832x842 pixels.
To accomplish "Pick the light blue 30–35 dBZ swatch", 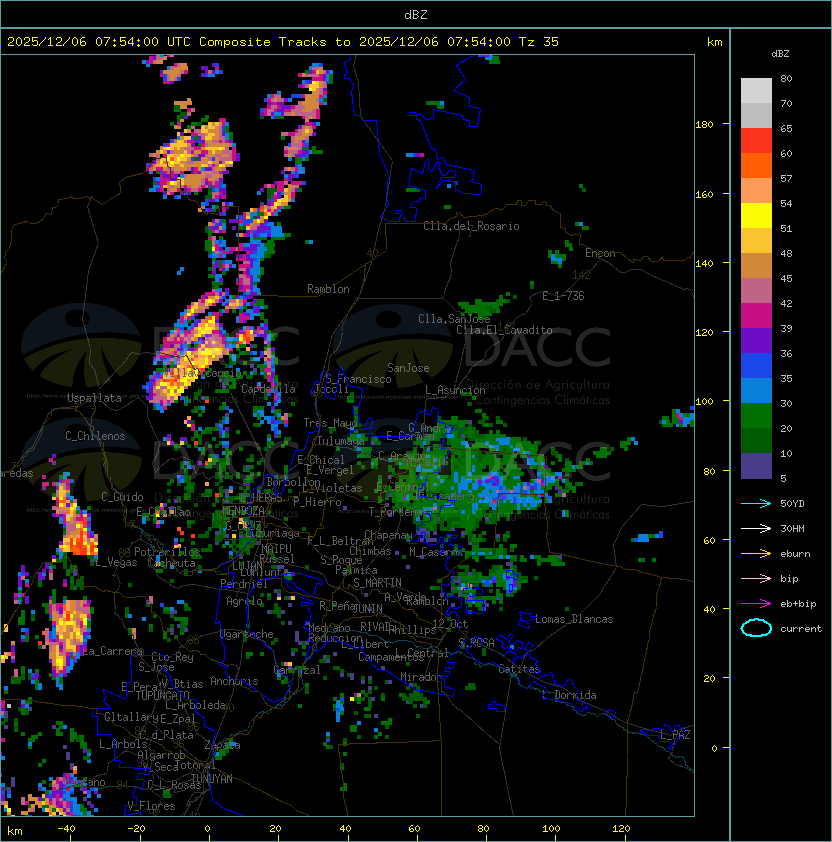I will [756, 390].
